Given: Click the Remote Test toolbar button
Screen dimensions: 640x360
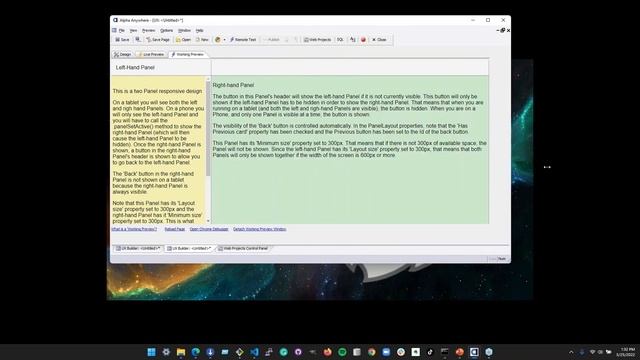Looking at the screenshot, I should point(243,40).
